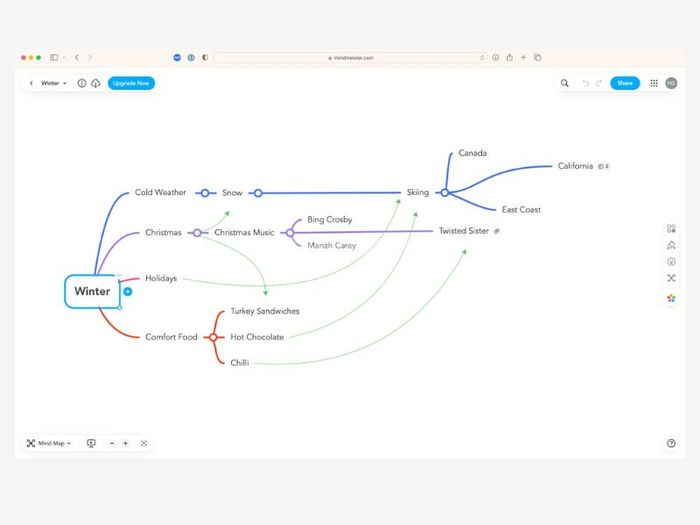Image resolution: width=700 pixels, height=525 pixels.
Task: Click the Upgrade Now button
Action: pyautogui.click(x=131, y=83)
